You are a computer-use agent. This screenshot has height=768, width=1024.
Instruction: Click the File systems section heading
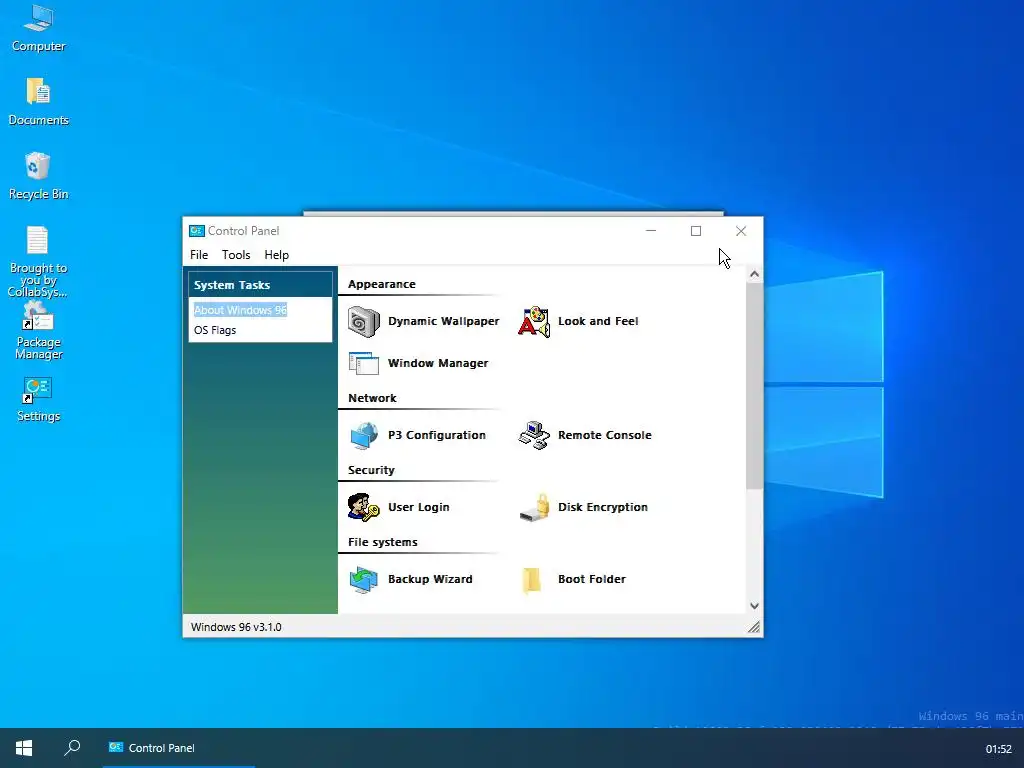[x=383, y=542]
